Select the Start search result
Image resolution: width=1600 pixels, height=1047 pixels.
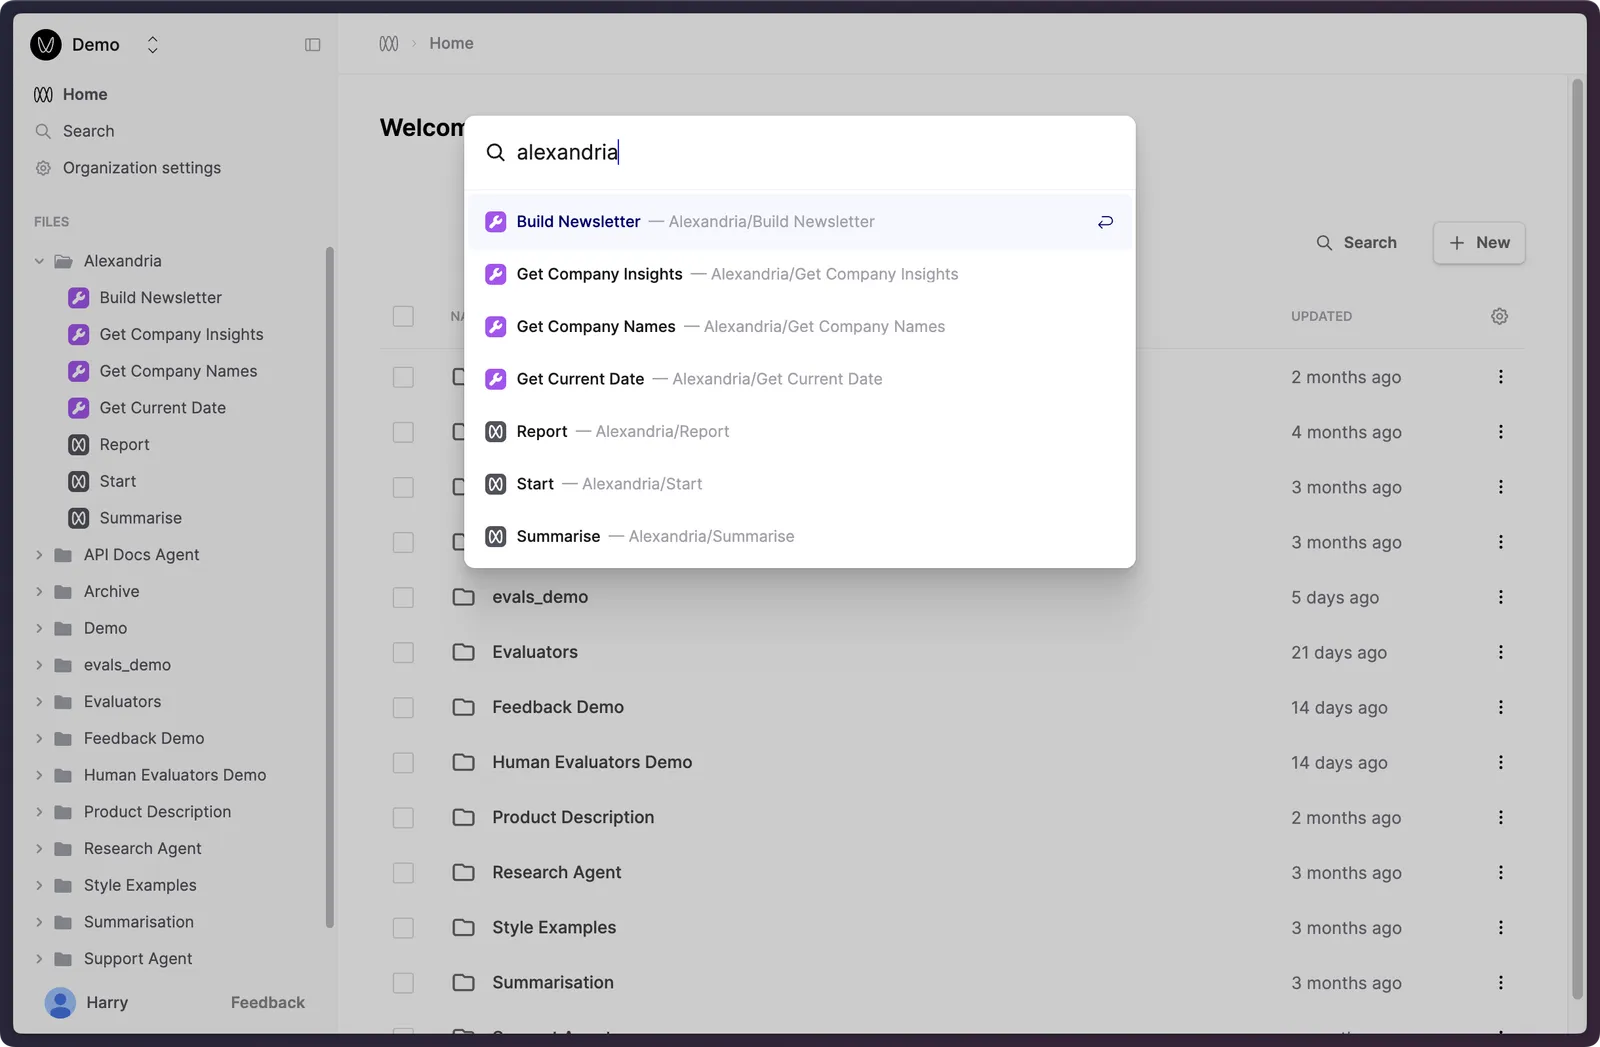coord(800,484)
